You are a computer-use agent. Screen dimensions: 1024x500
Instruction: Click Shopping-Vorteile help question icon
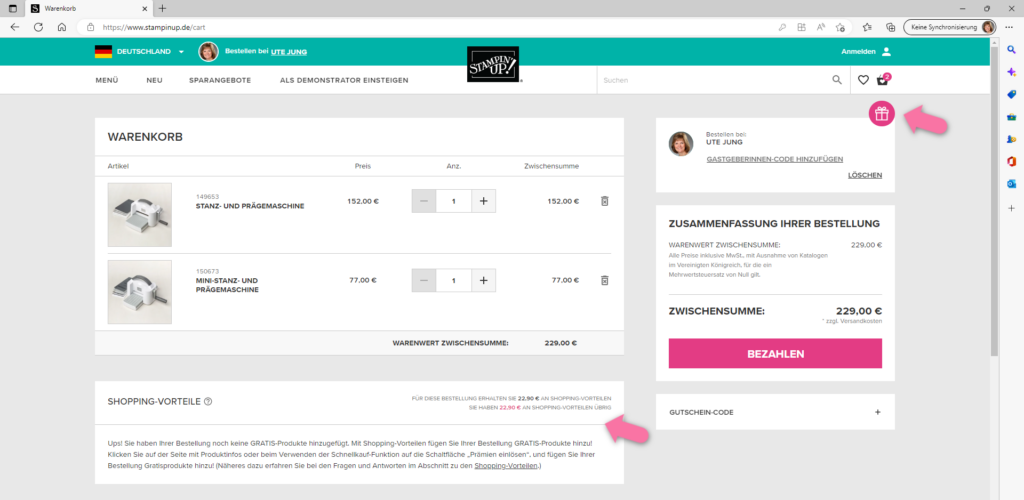(208, 401)
